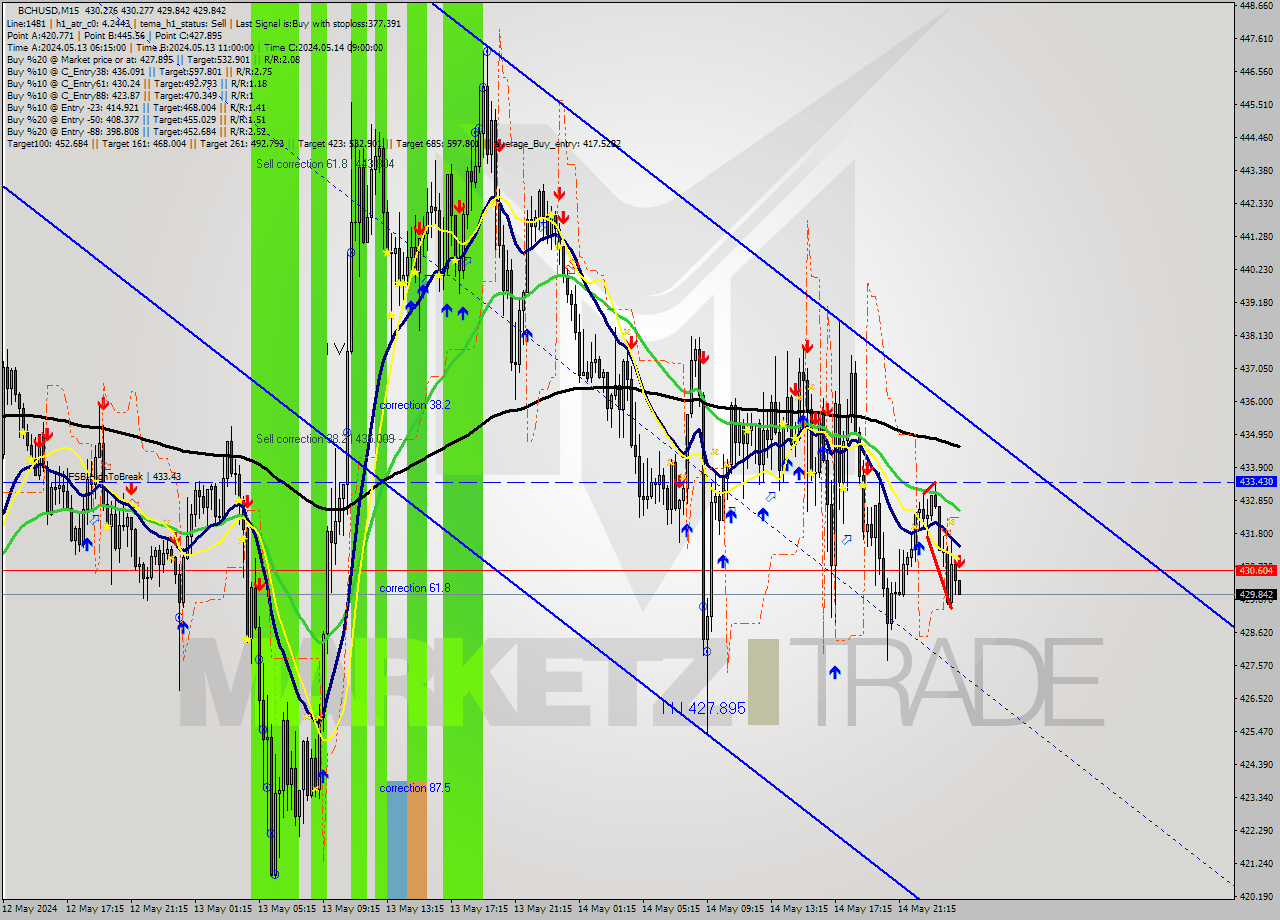Click the '14 May 09:15' time axis label
1280x920 pixels.
(x=735, y=909)
